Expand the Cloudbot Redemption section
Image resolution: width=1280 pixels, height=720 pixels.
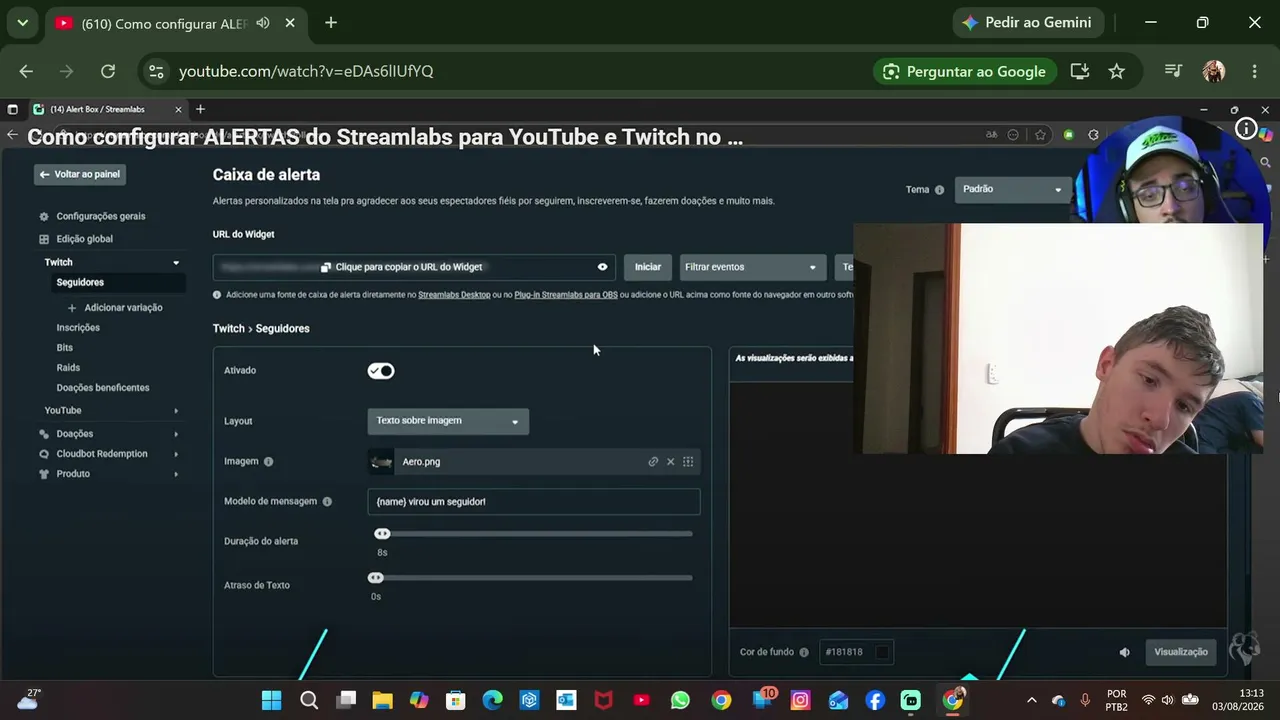pos(176,454)
